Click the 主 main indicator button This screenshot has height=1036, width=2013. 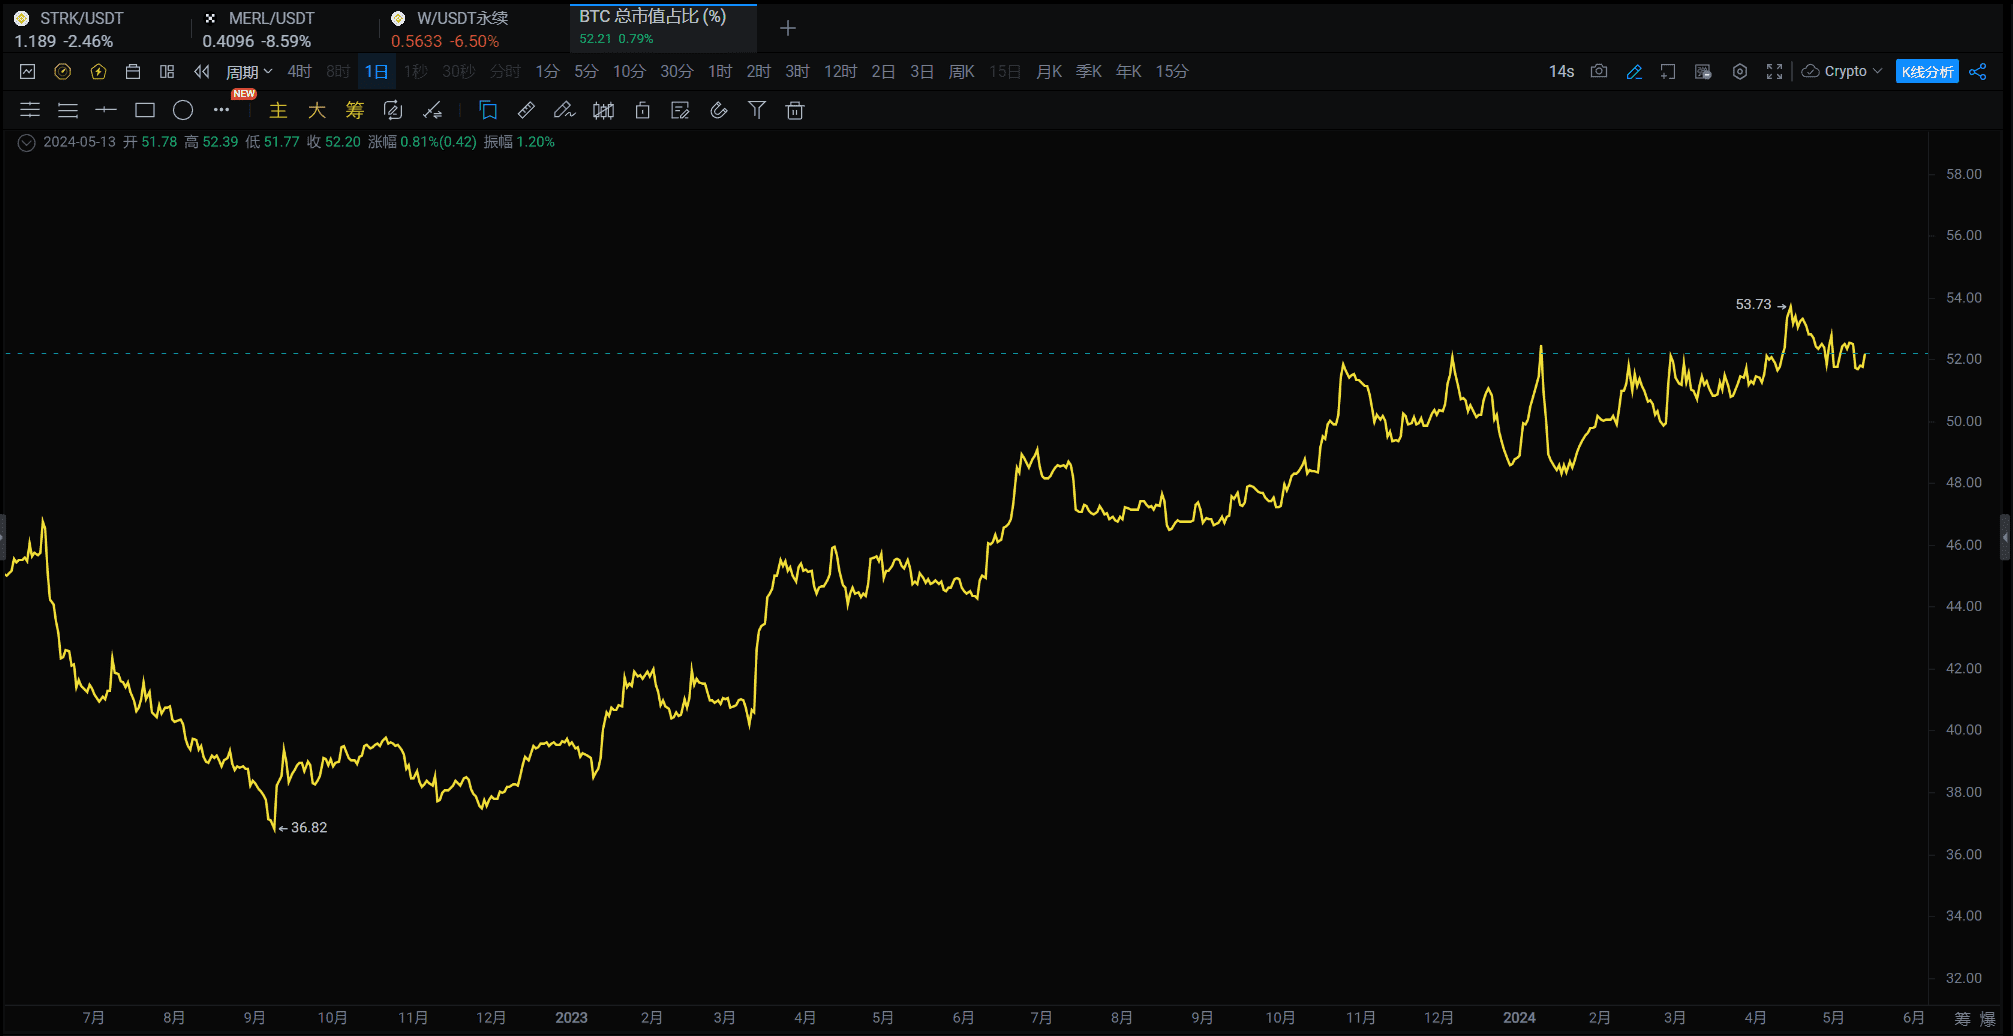(x=278, y=110)
